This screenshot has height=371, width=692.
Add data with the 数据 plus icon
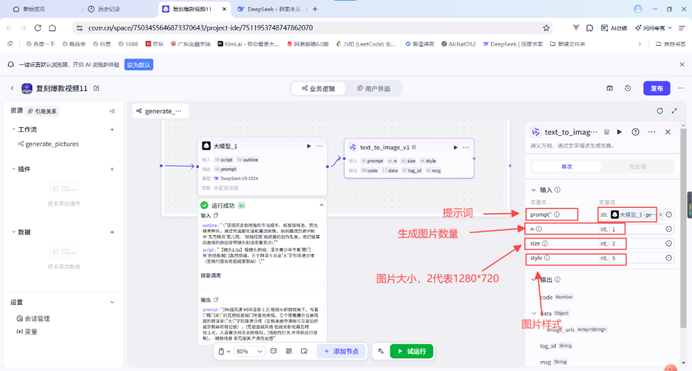tap(112, 232)
